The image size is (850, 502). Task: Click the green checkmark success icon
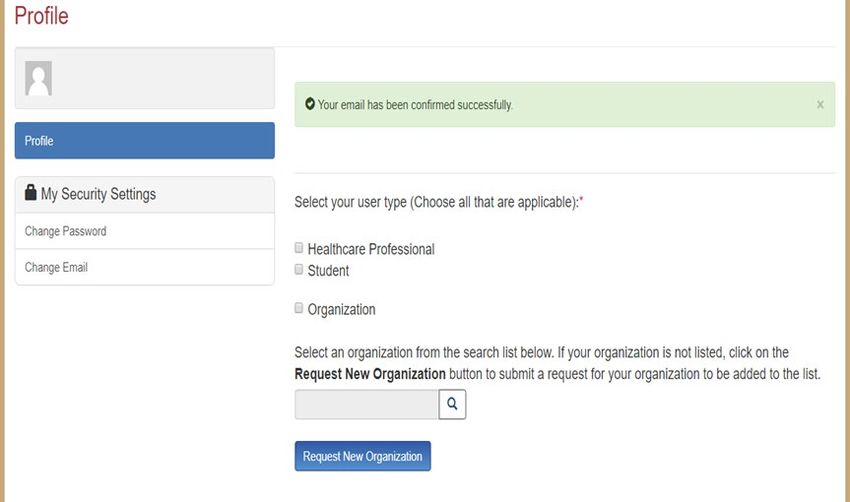coord(310,104)
